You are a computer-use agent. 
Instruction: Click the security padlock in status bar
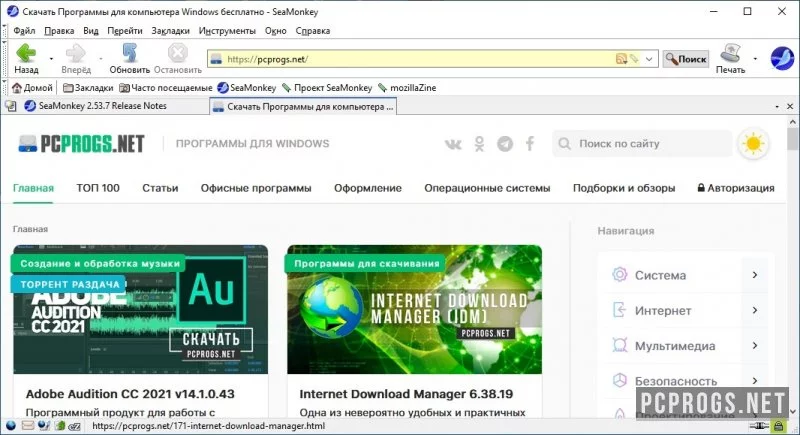(778, 425)
